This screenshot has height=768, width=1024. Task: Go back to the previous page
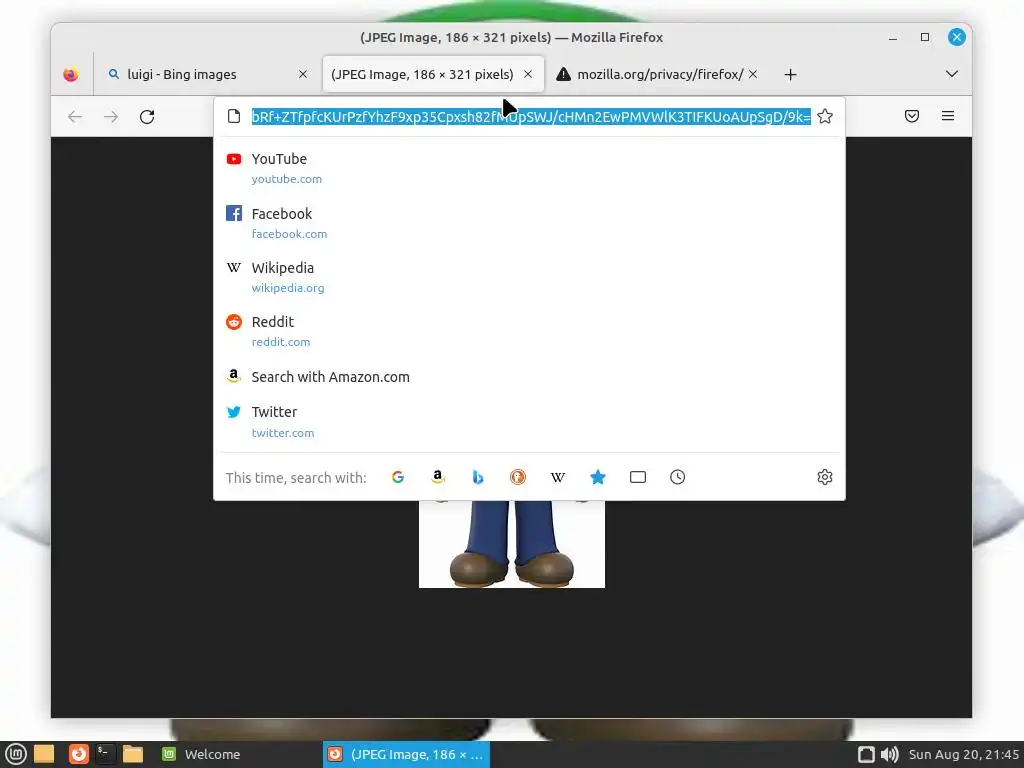pyautogui.click(x=75, y=117)
